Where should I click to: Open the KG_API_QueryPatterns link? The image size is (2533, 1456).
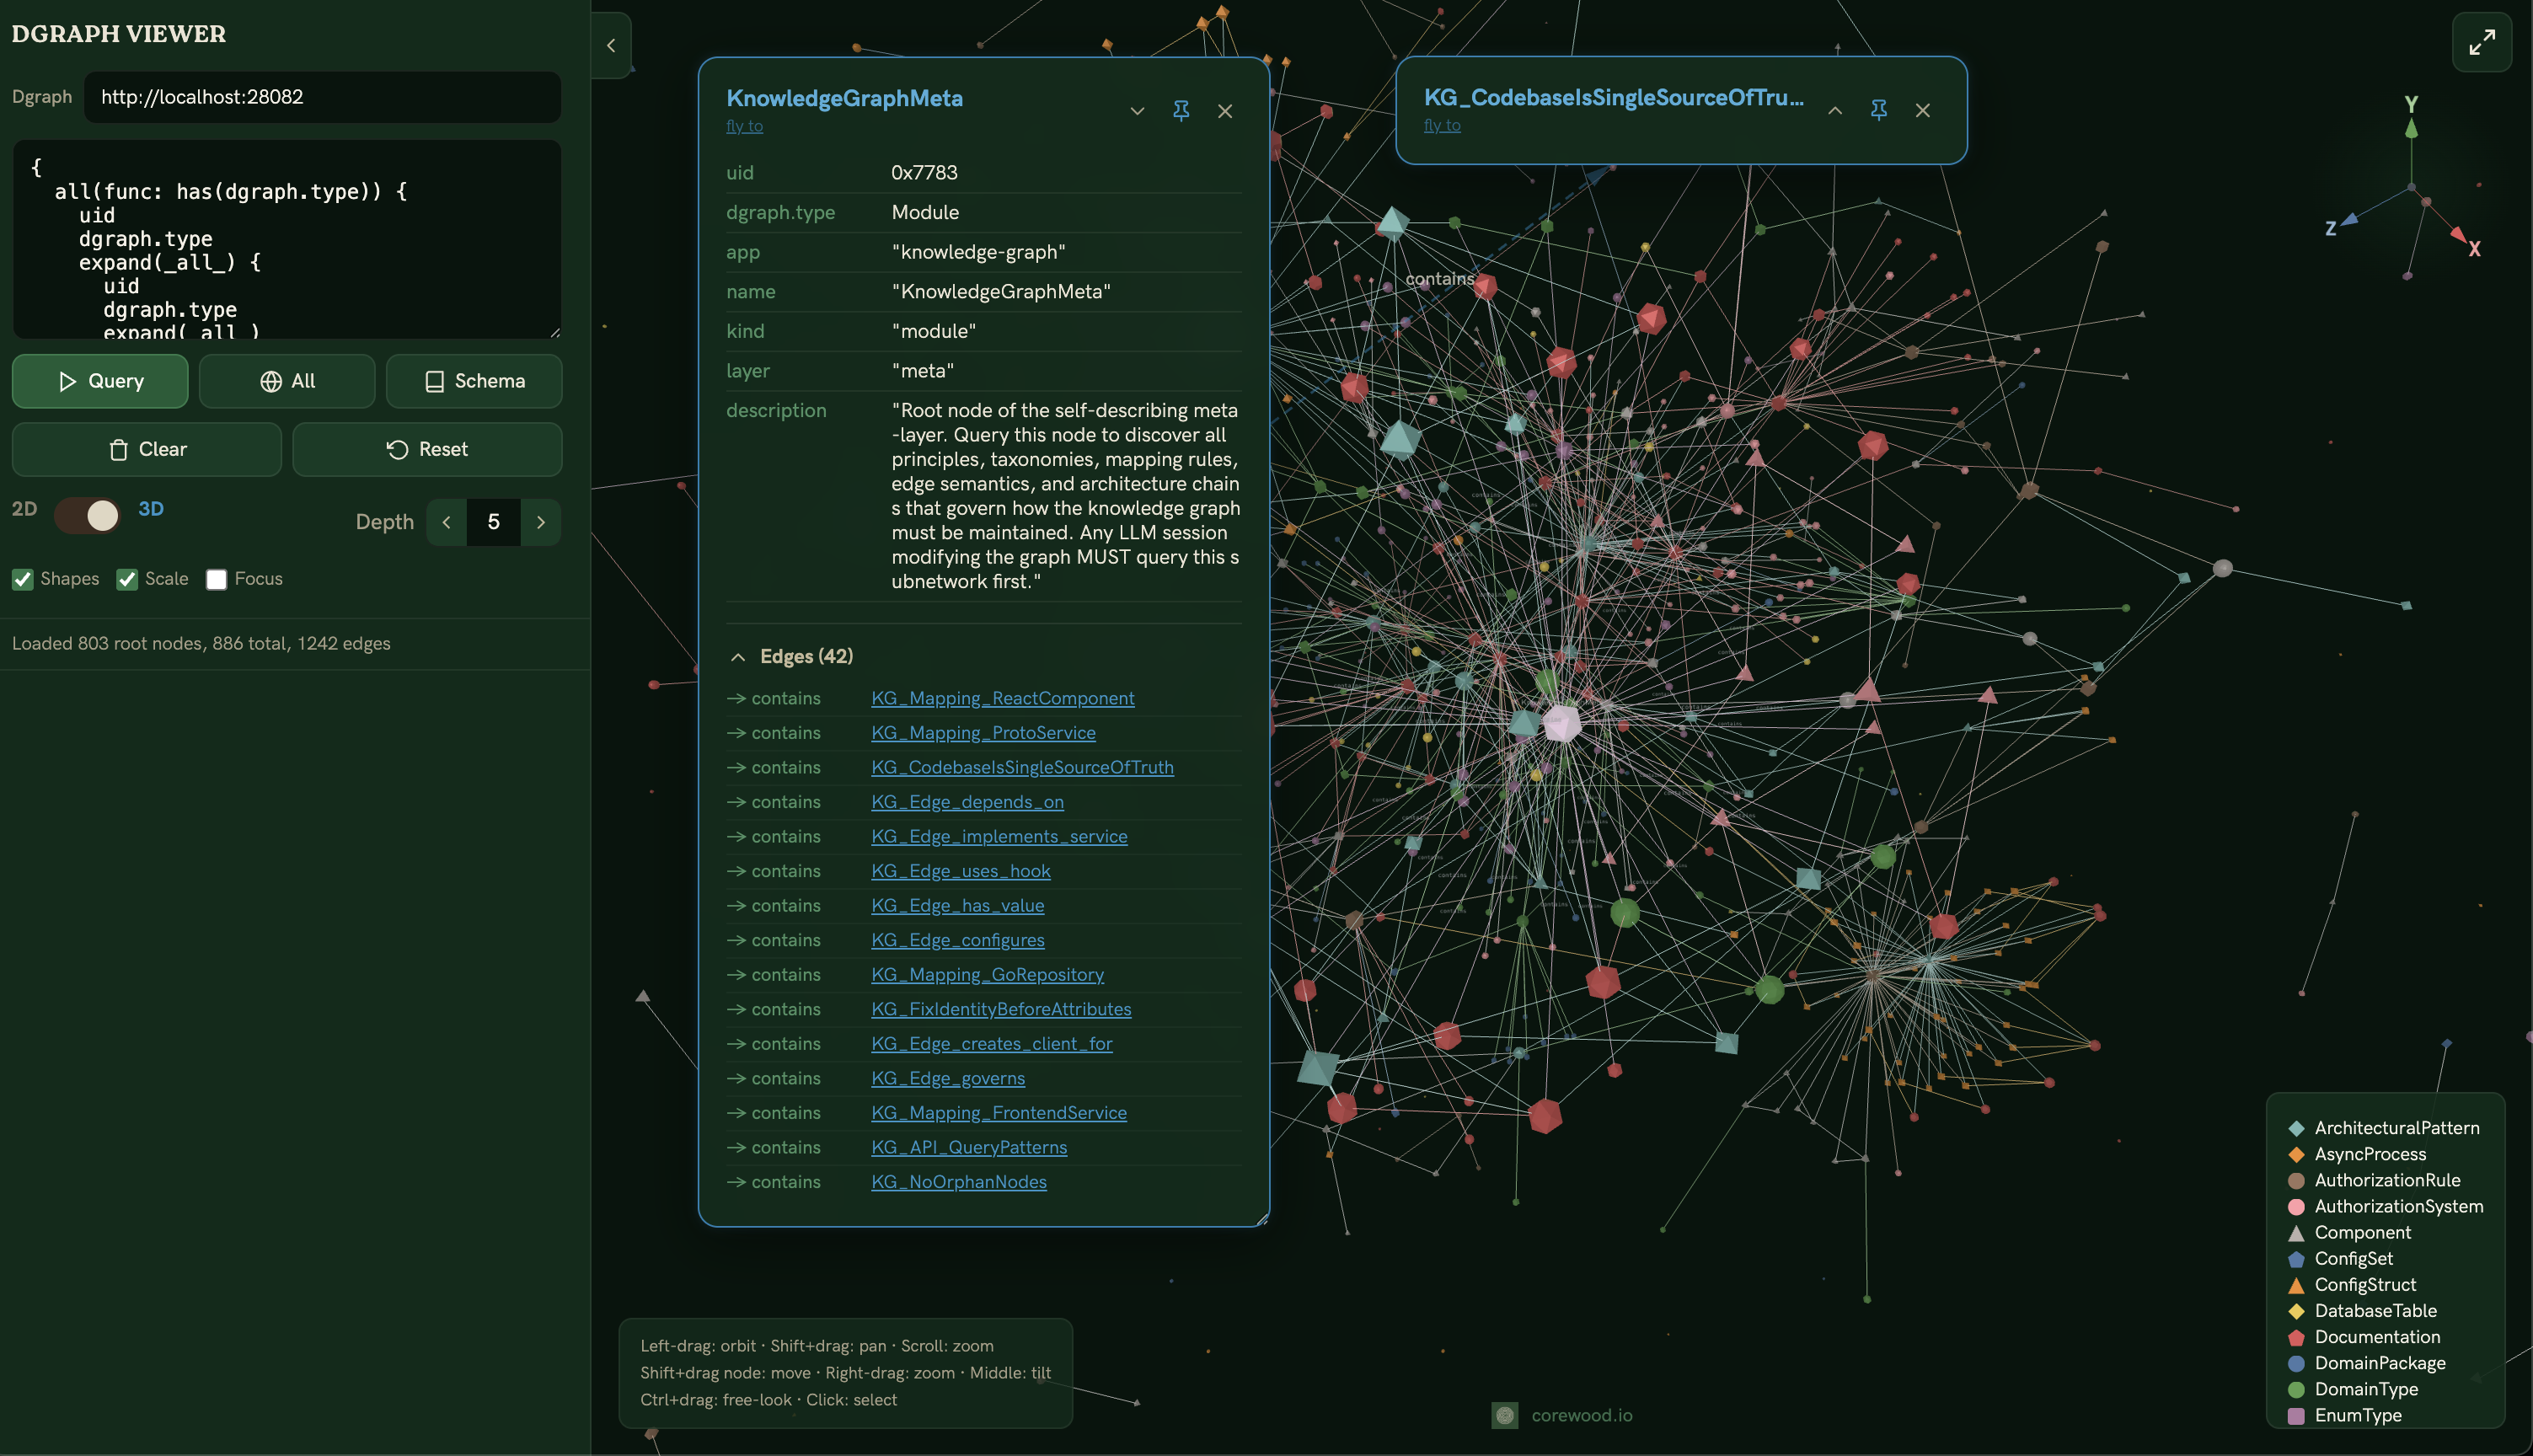pyautogui.click(x=969, y=1147)
